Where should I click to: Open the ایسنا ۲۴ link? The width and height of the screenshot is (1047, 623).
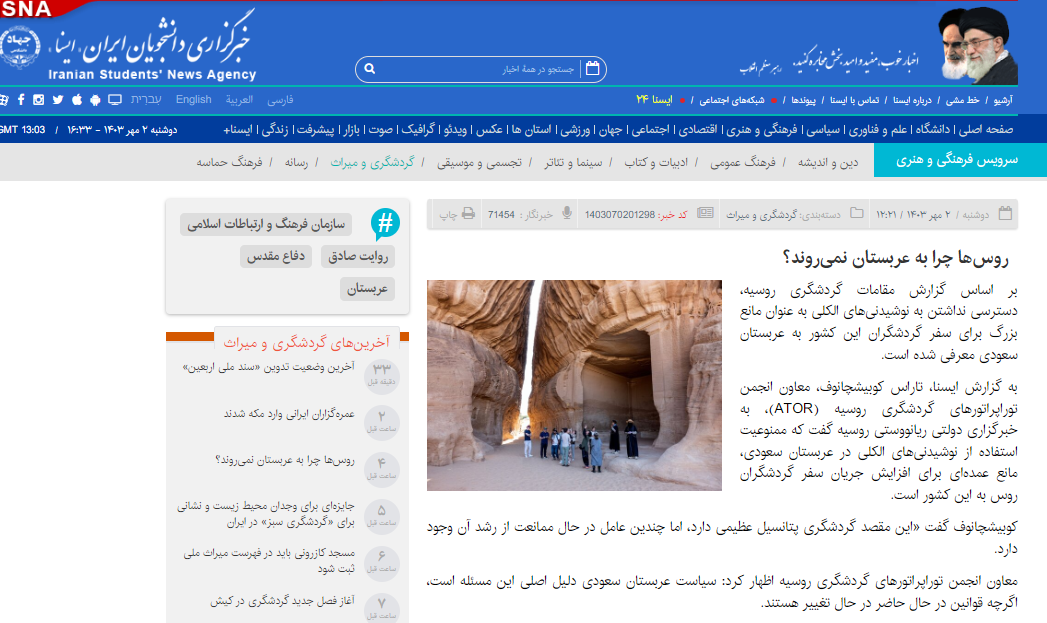[x=654, y=99]
